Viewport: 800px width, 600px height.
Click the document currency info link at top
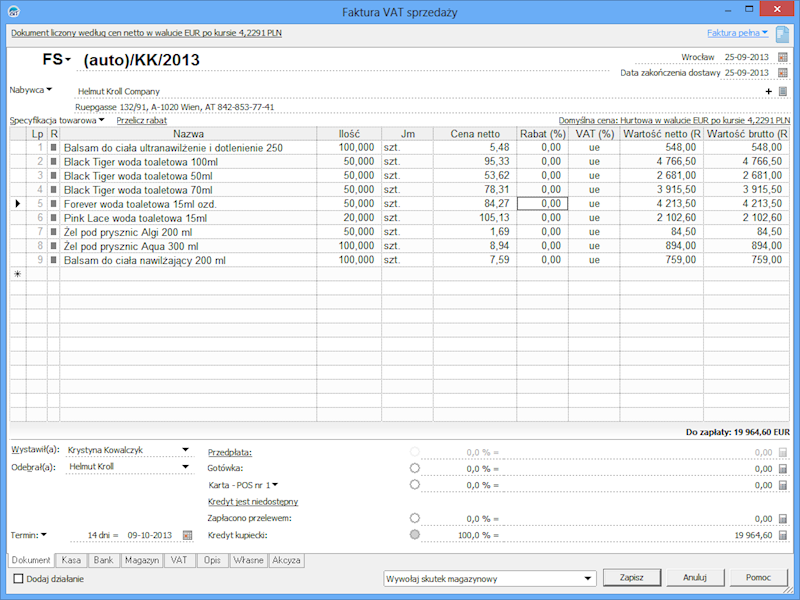(146, 33)
